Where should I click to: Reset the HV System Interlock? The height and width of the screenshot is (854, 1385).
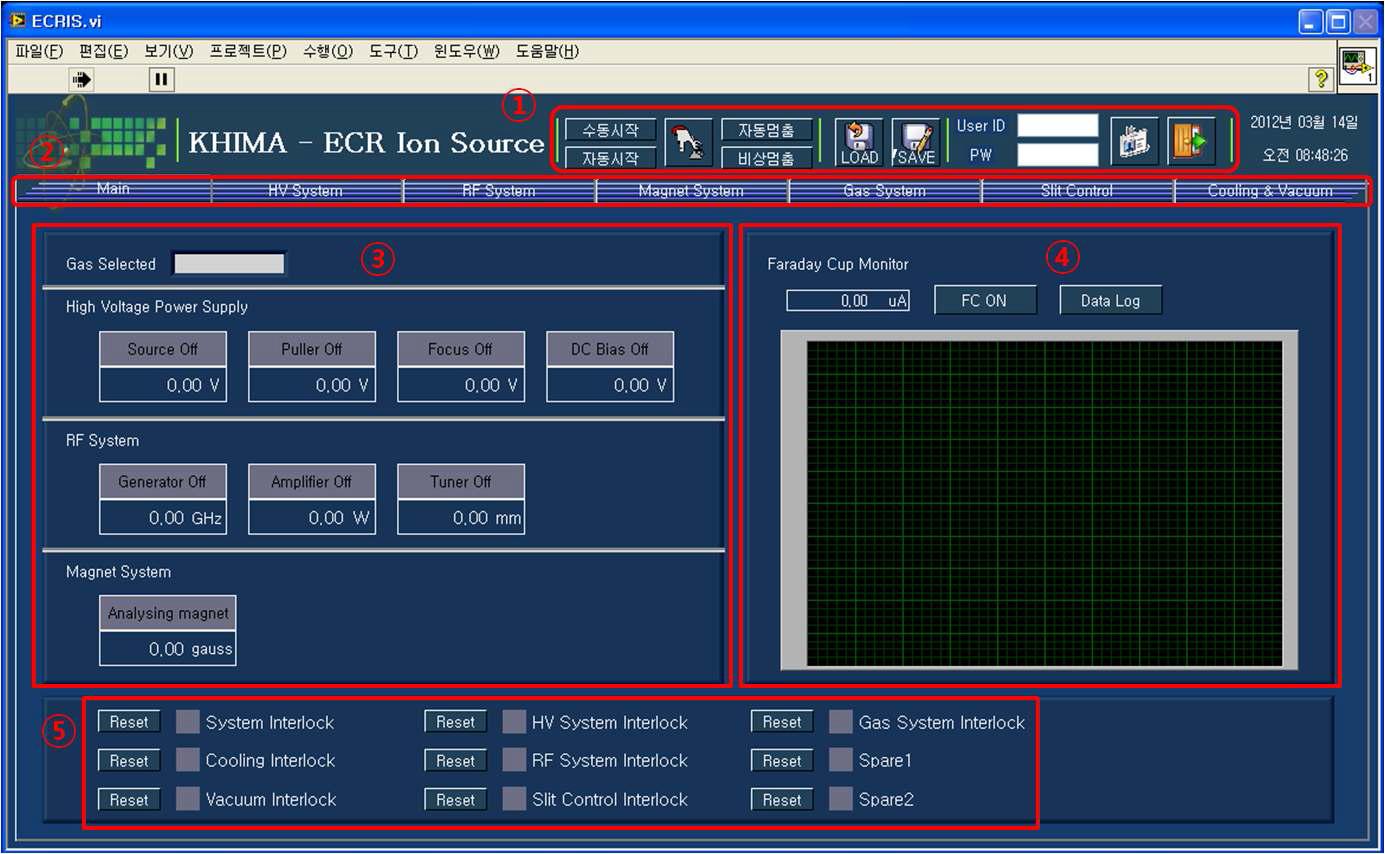pyautogui.click(x=455, y=722)
